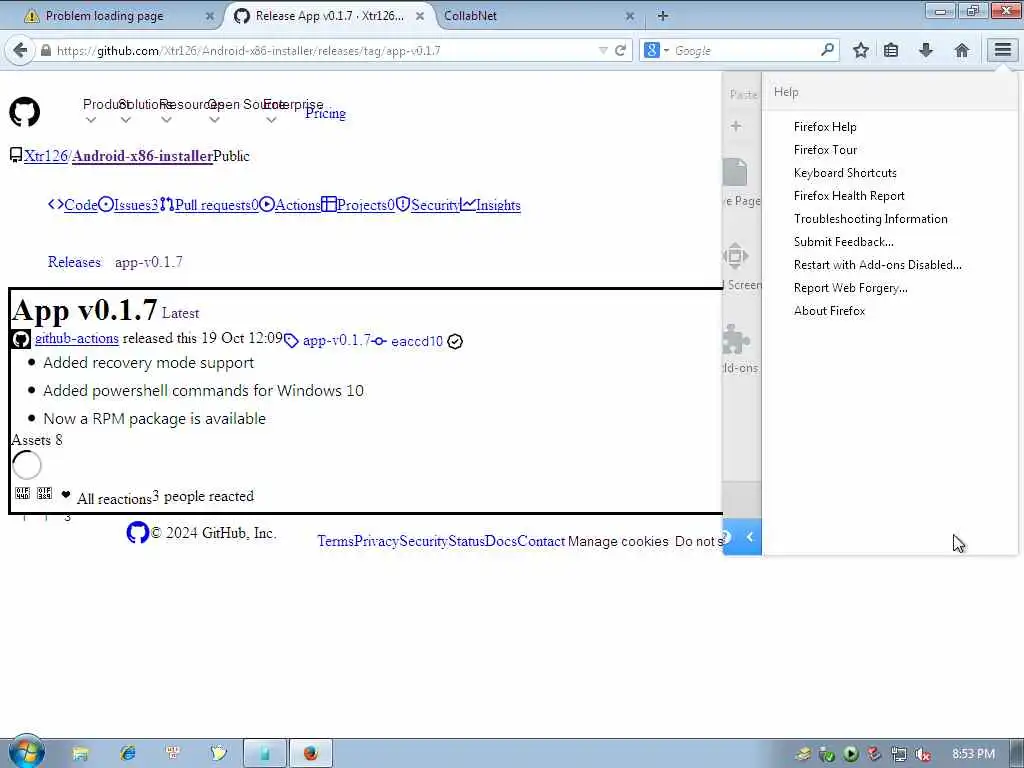Click the taskbar clock showing 8:53 PM
Screen dimensions: 1024x768
[x=973, y=754]
